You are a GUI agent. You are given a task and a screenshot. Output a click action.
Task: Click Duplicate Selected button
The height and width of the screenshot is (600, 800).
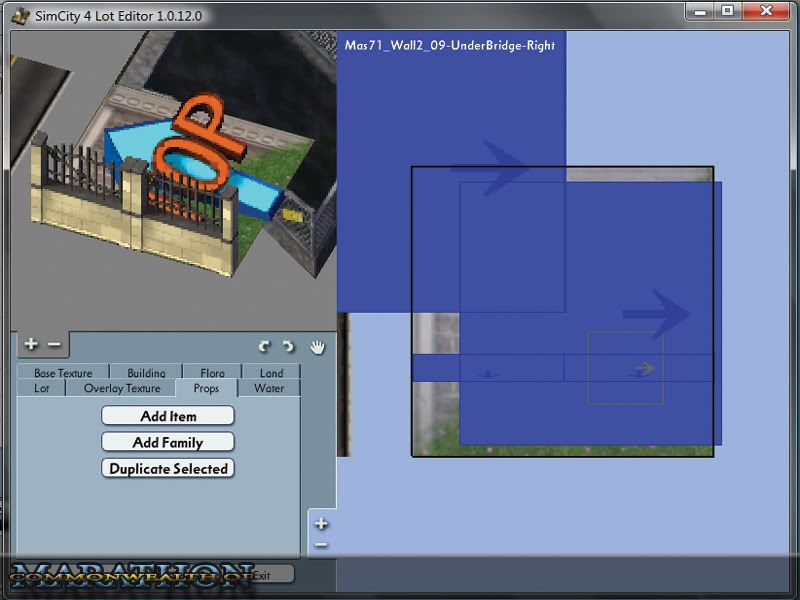pos(168,468)
